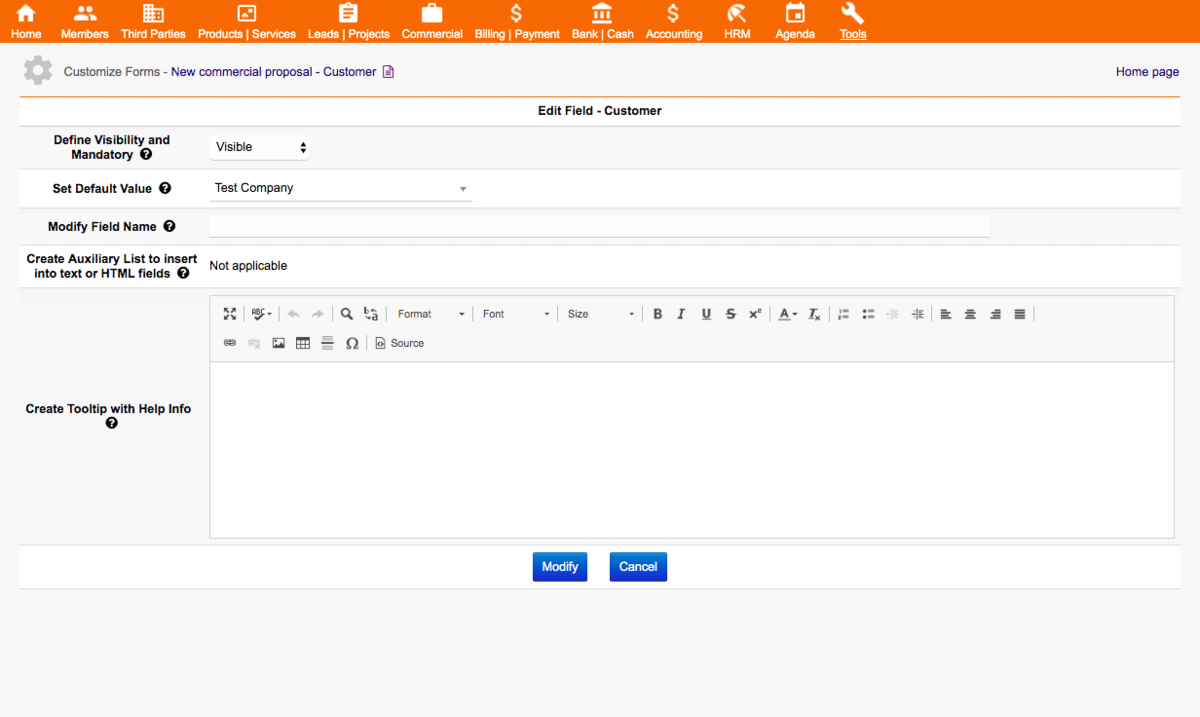Open the Visible visibility dropdown

coord(259,146)
